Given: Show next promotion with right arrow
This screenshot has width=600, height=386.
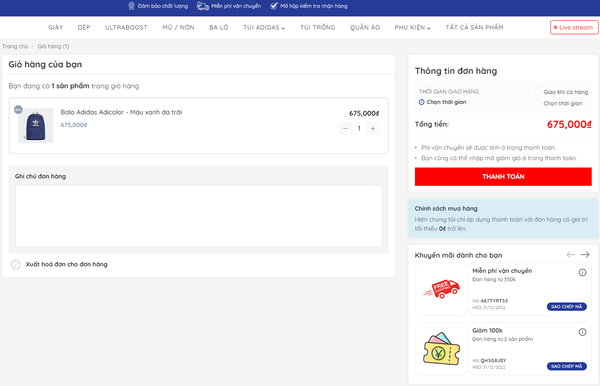Looking at the screenshot, I should 585,255.
